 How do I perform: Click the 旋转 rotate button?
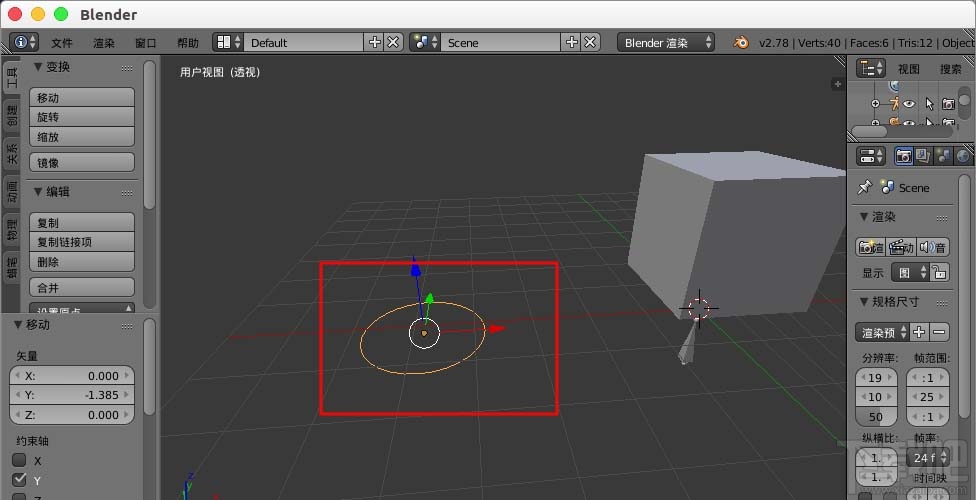pos(82,117)
